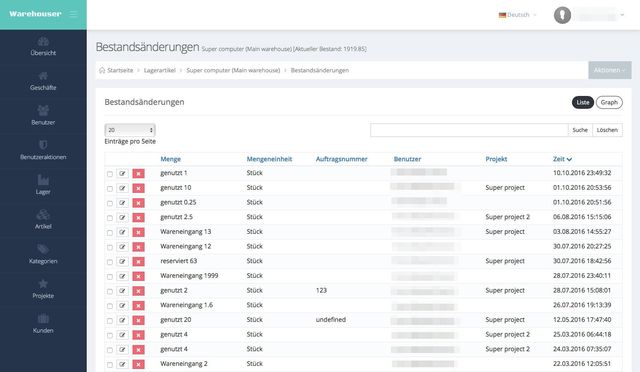Open Super computer (Main warehouse) breadcrumb
The image size is (640, 372).
pos(233,70)
